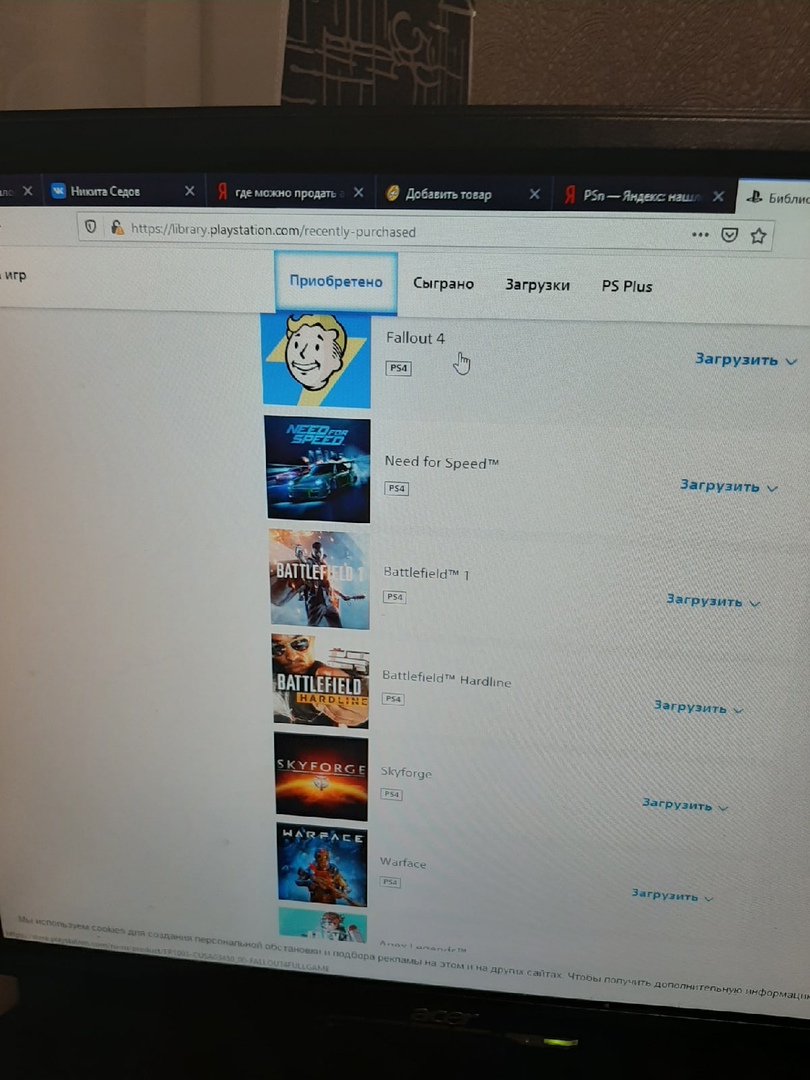810x1080 pixels.
Task: Bookmark this page with the star icon
Action: [x=758, y=236]
